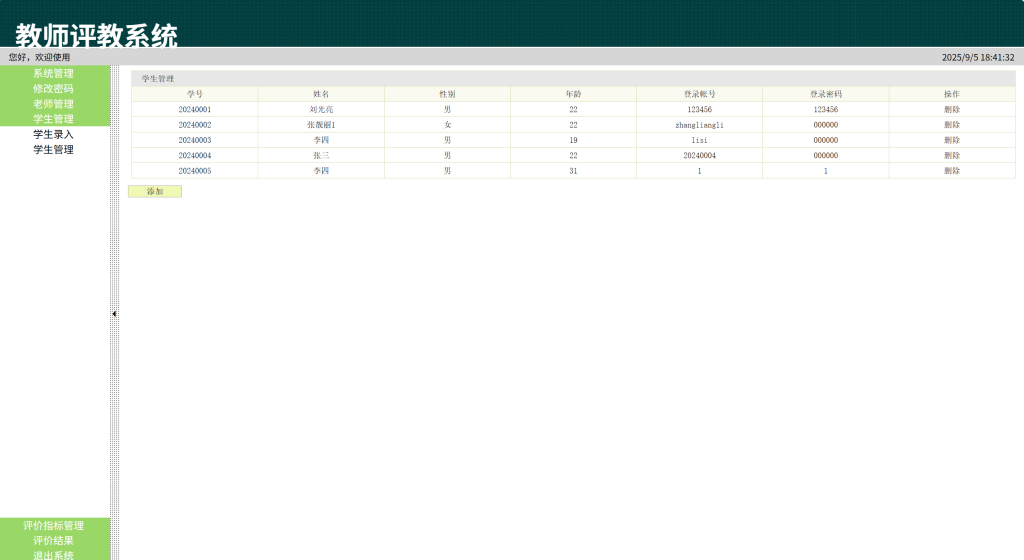
Task: Open the 老师管理 menu section
Action: click(54, 104)
